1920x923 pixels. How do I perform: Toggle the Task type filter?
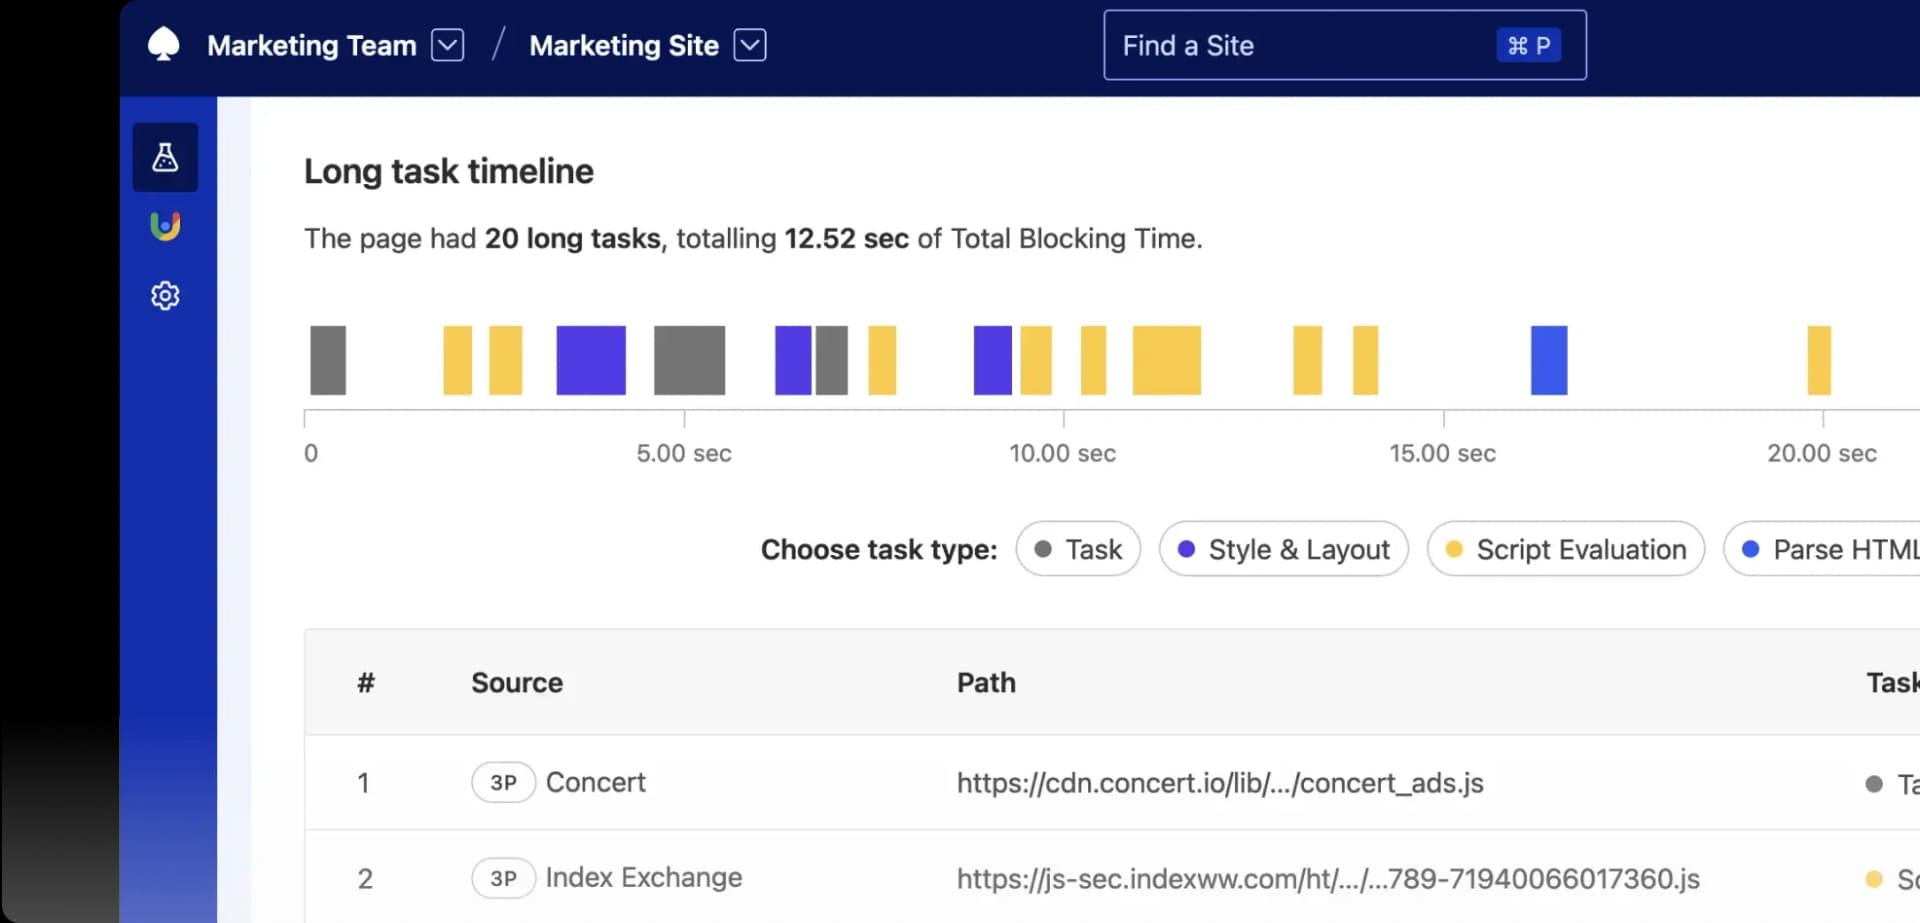point(1078,549)
